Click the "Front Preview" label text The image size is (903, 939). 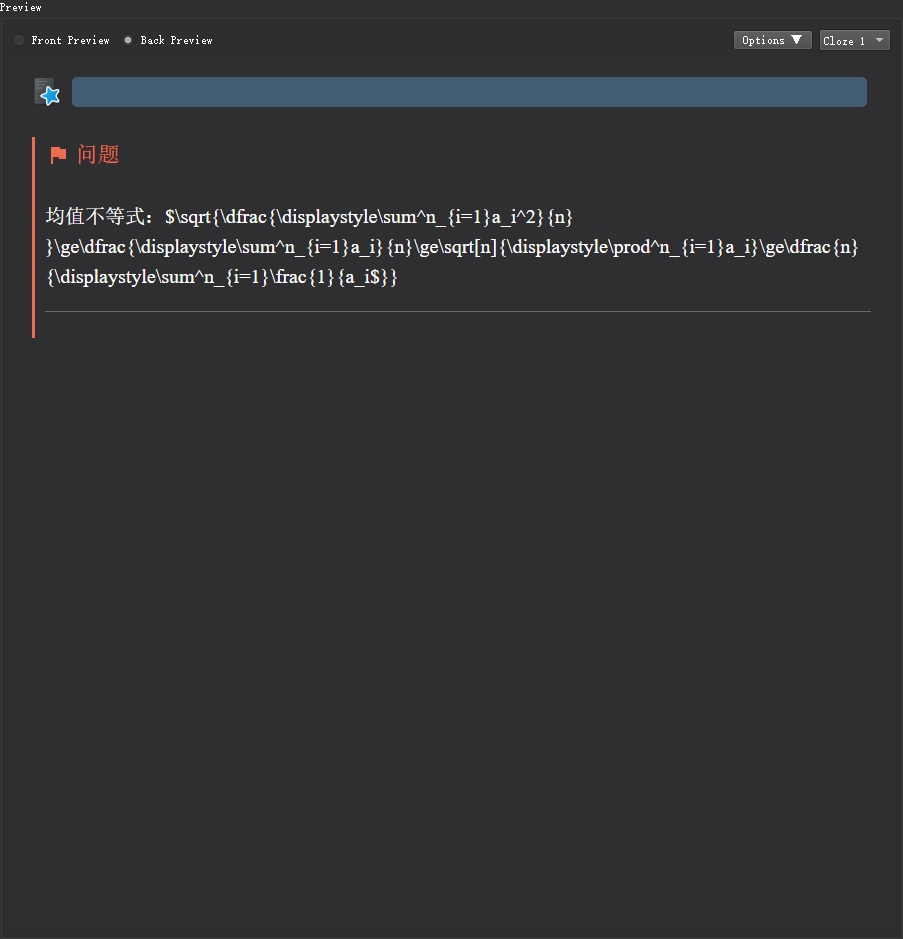pyautogui.click(x=70, y=41)
